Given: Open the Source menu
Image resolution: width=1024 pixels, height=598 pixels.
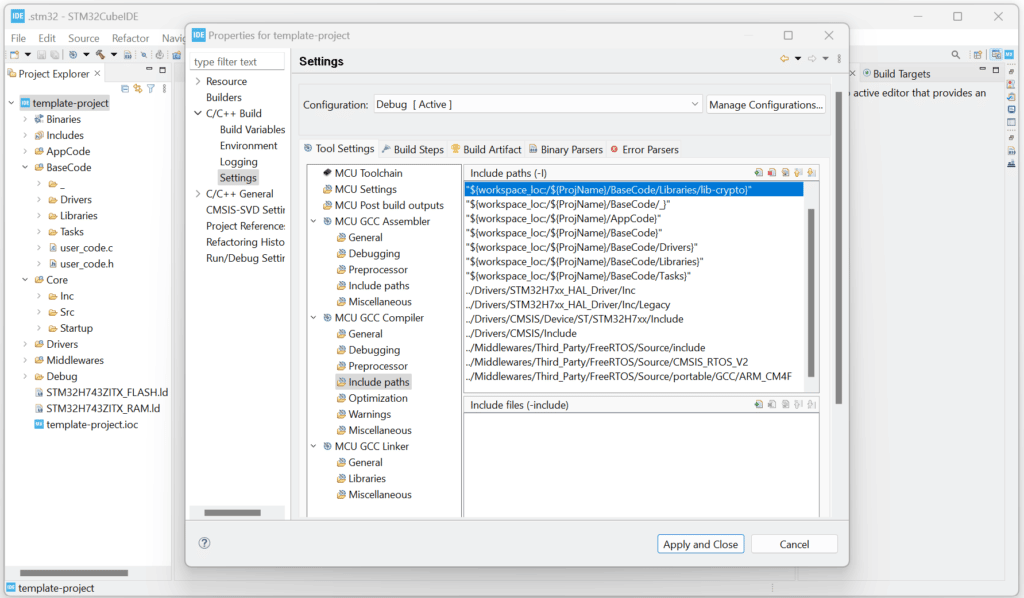Looking at the screenshot, I should pos(84,38).
